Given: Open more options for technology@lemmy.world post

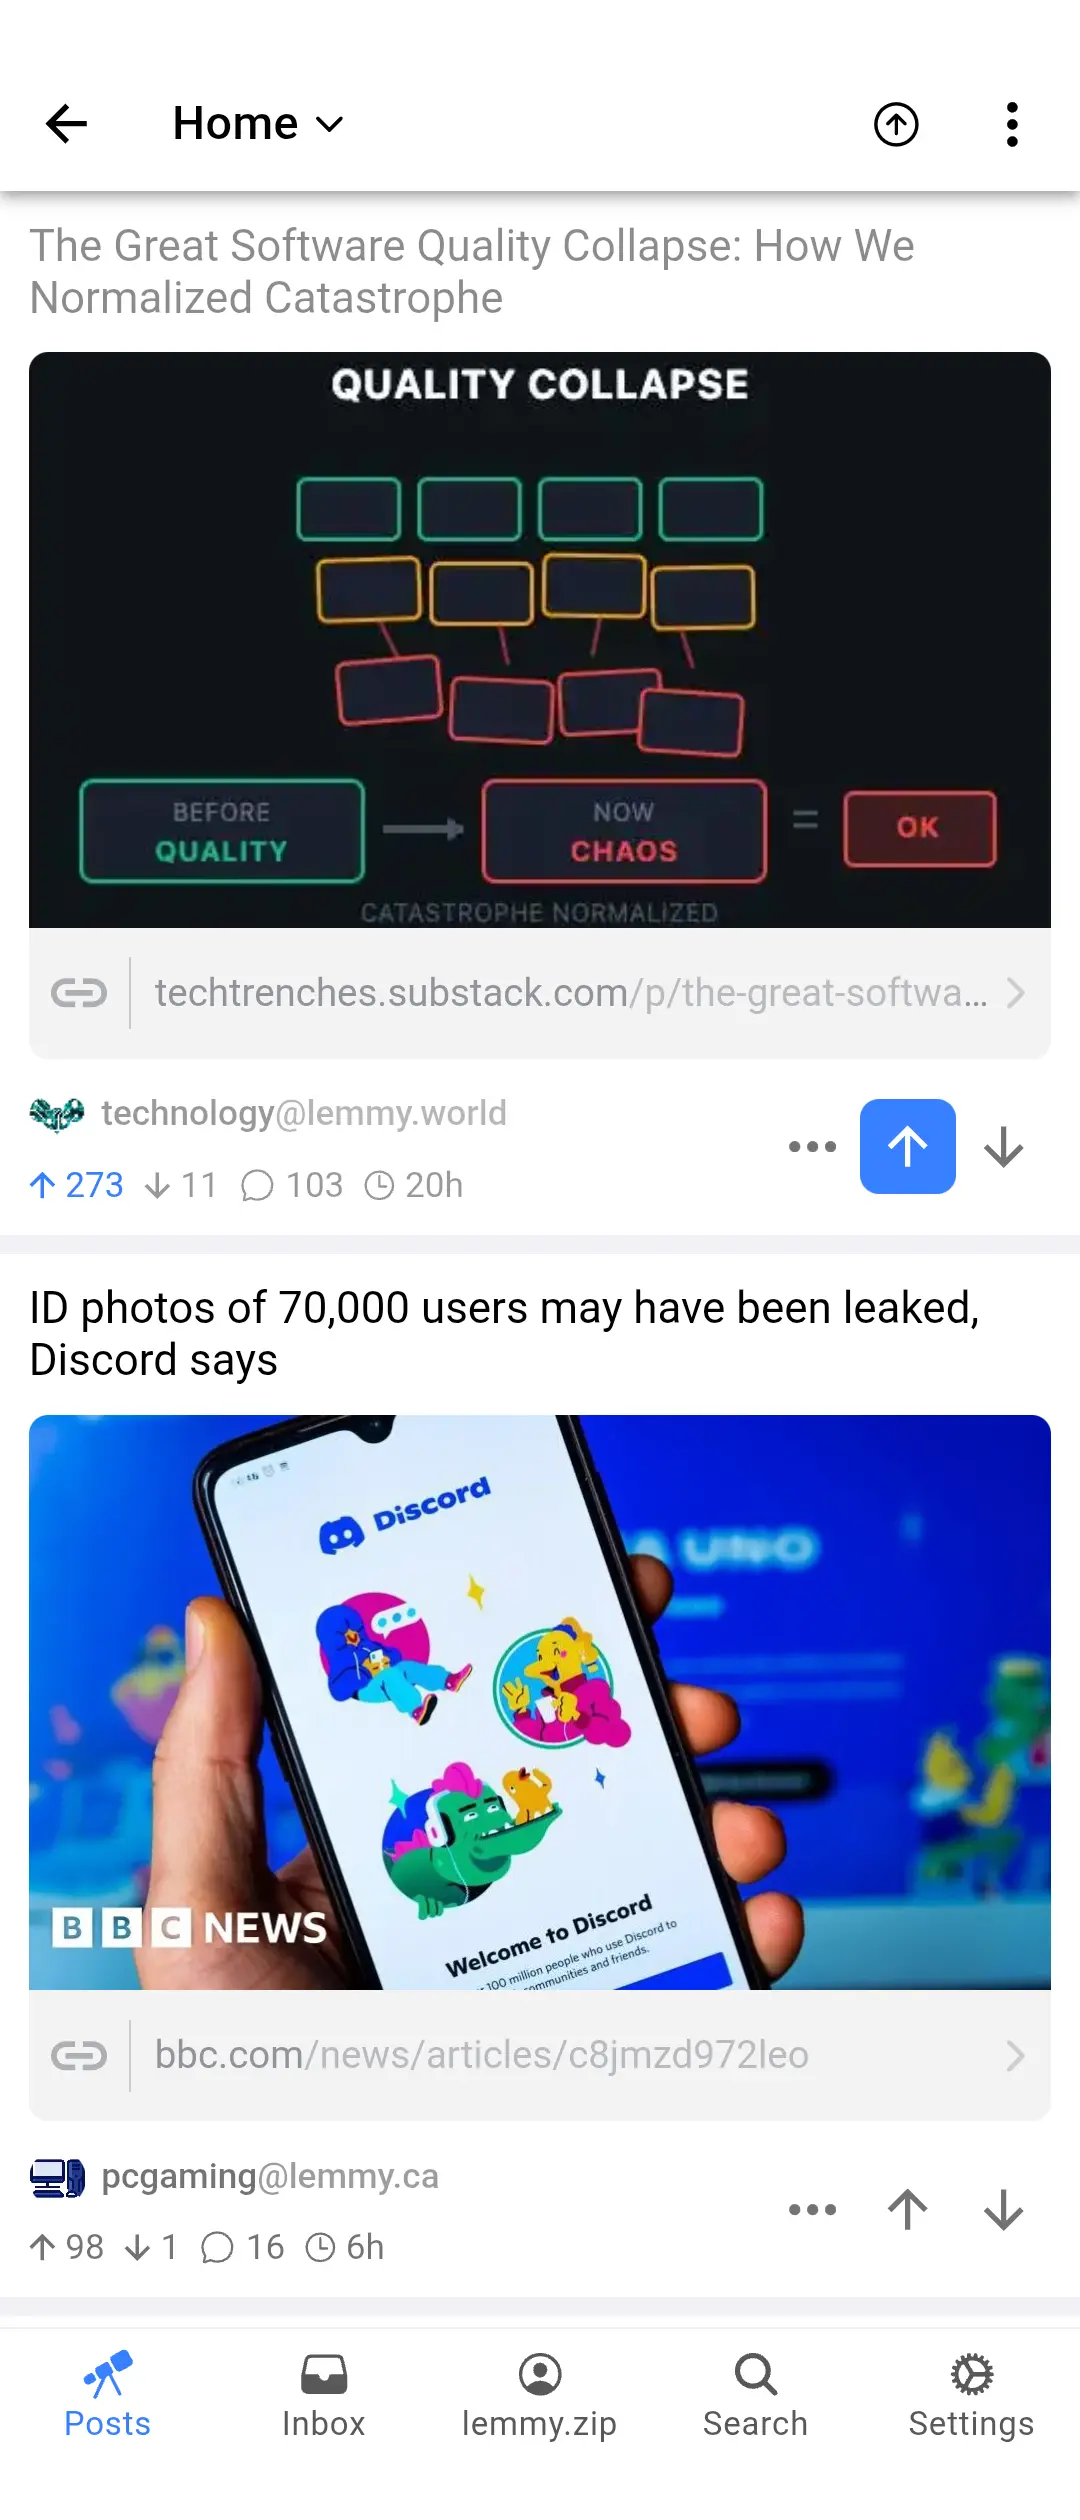Looking at the screenshot, I should point(812,1146).
